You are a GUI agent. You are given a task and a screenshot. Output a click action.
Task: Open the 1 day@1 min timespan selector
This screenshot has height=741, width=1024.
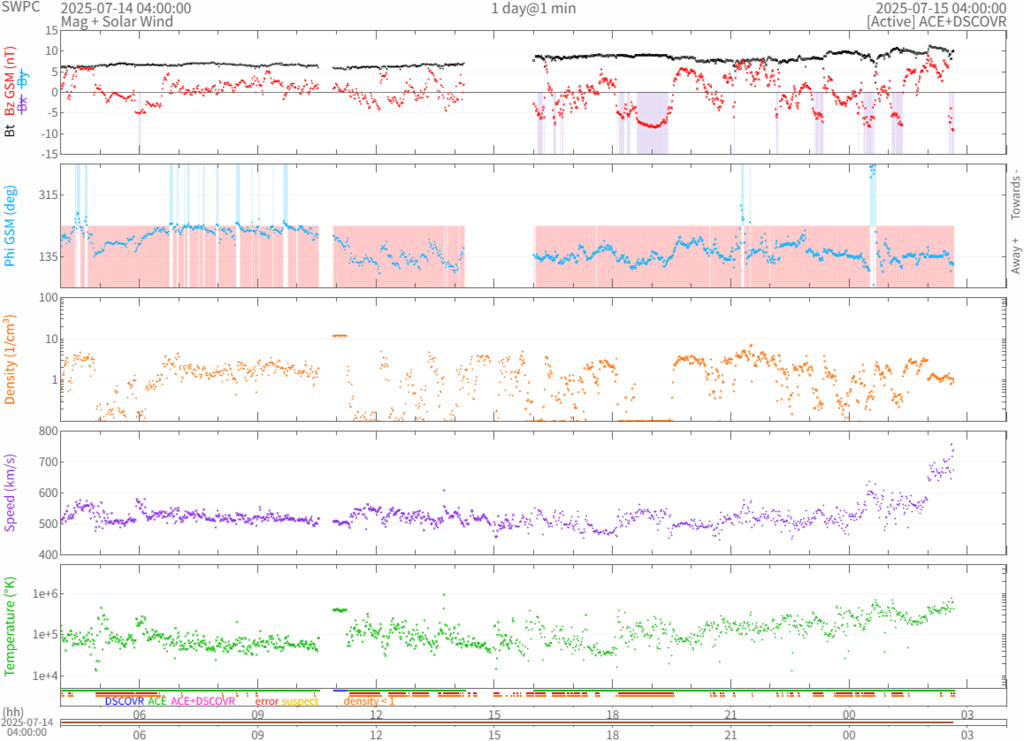click(533, 8)
